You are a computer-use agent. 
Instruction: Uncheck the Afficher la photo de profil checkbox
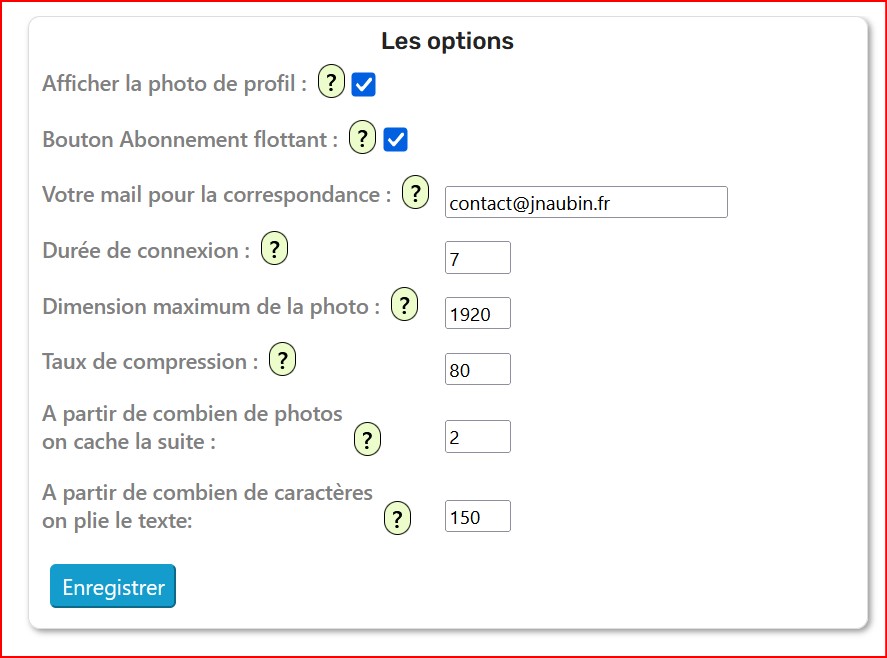tap(364, 85)
